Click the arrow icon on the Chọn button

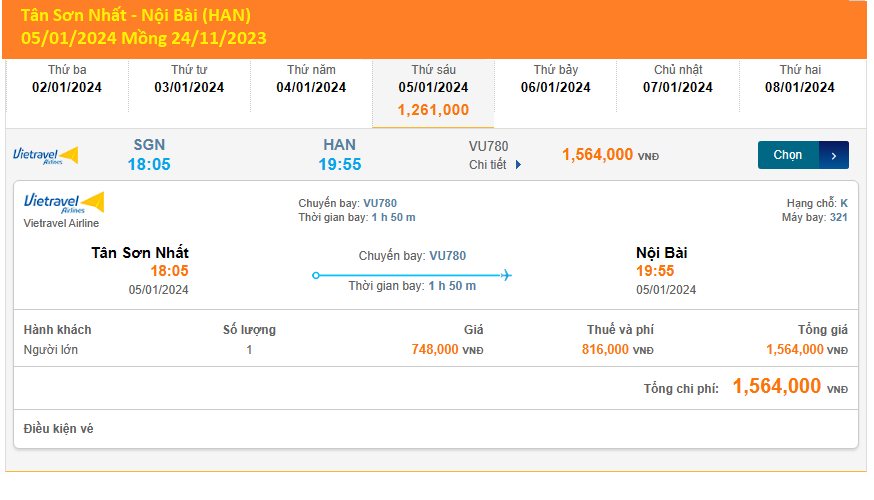pos(834,155)
